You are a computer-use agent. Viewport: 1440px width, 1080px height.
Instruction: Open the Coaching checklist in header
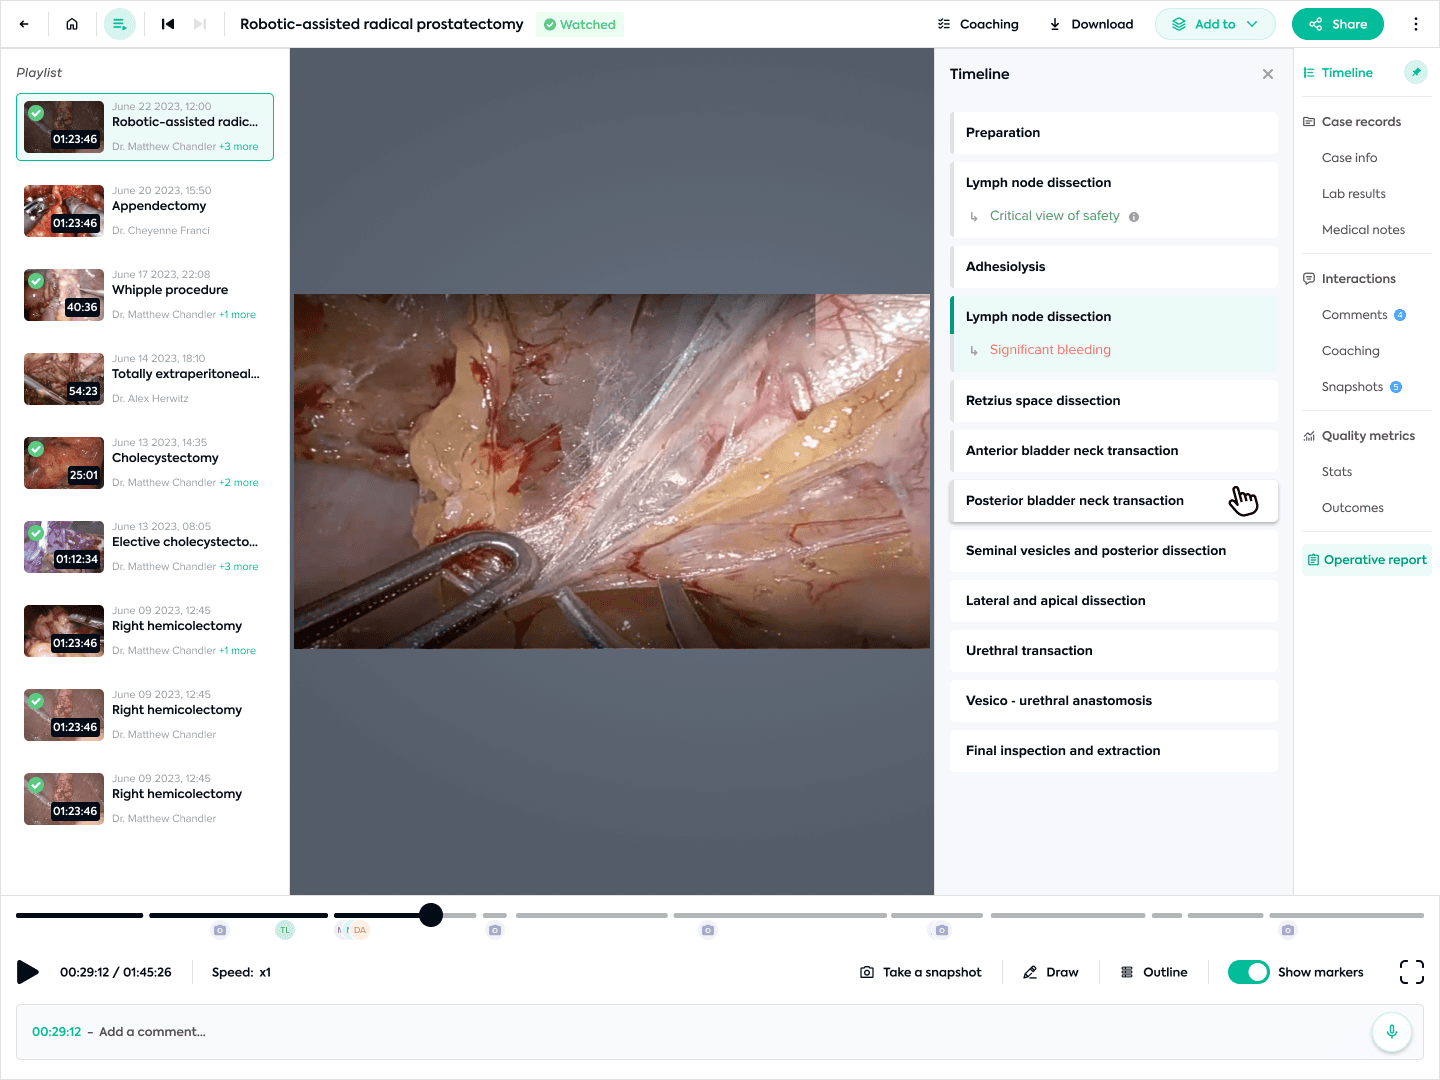(978, 24)
